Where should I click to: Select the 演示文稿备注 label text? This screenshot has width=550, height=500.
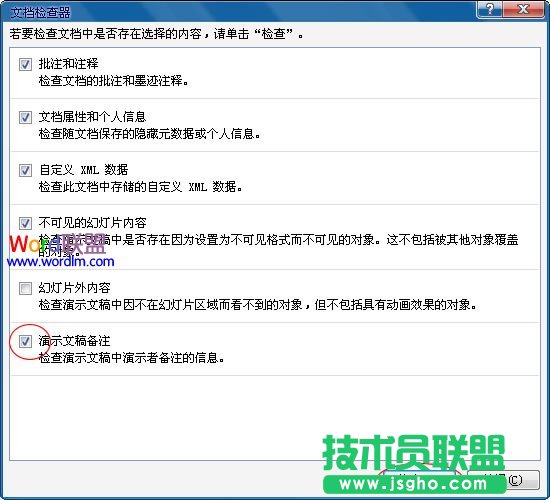(x=74, y=341)
